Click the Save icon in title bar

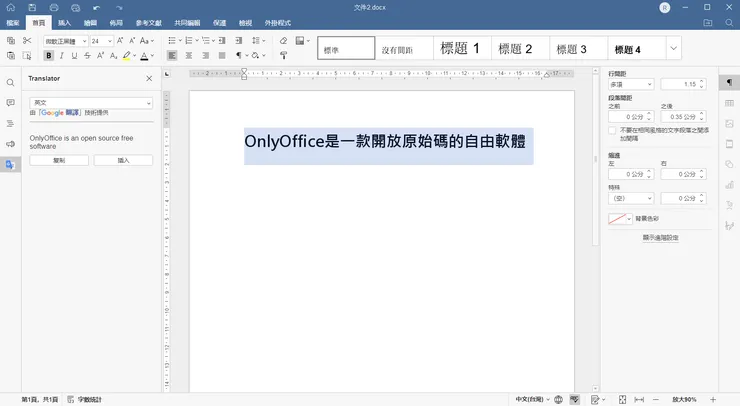32,8
